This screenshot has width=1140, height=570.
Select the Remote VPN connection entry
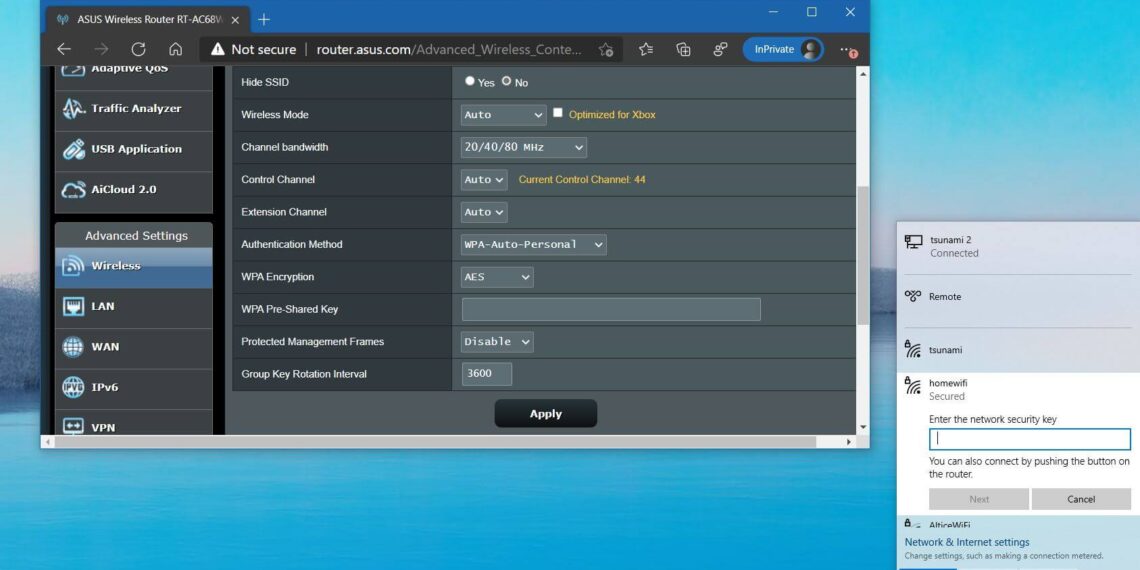point(1018,297)
